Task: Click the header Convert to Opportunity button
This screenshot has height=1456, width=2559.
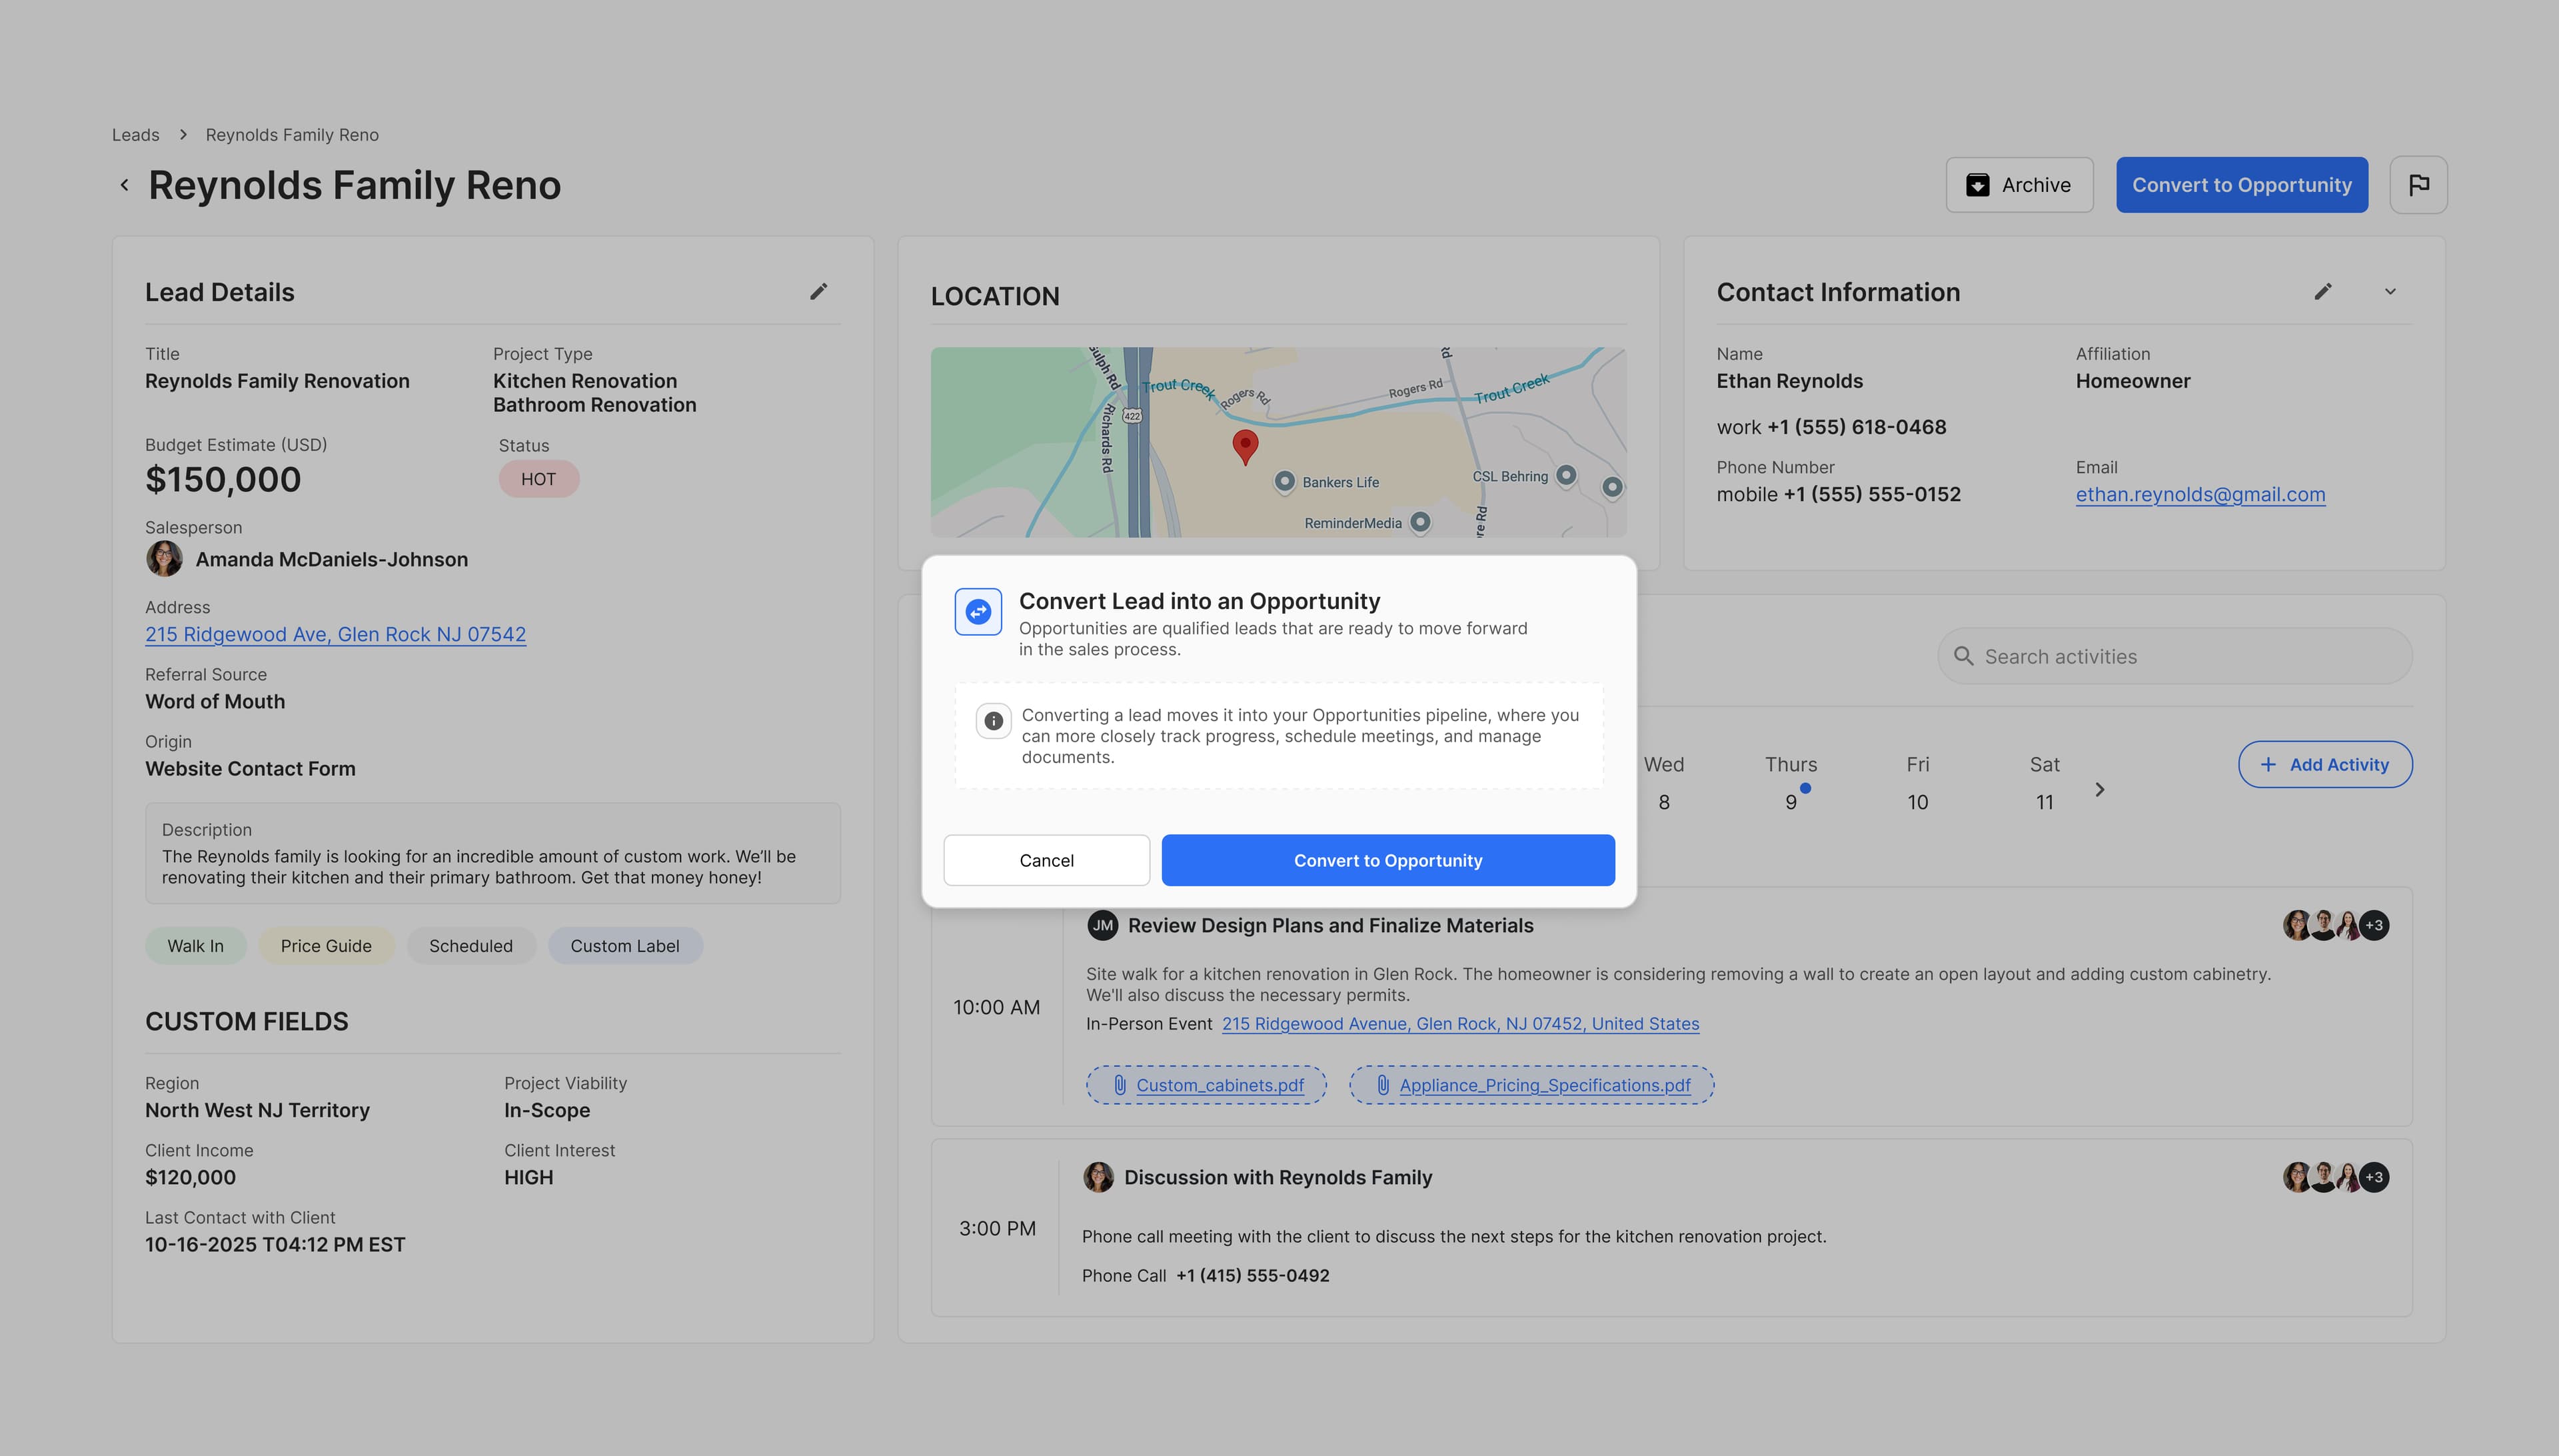Action: point(2241,185)
